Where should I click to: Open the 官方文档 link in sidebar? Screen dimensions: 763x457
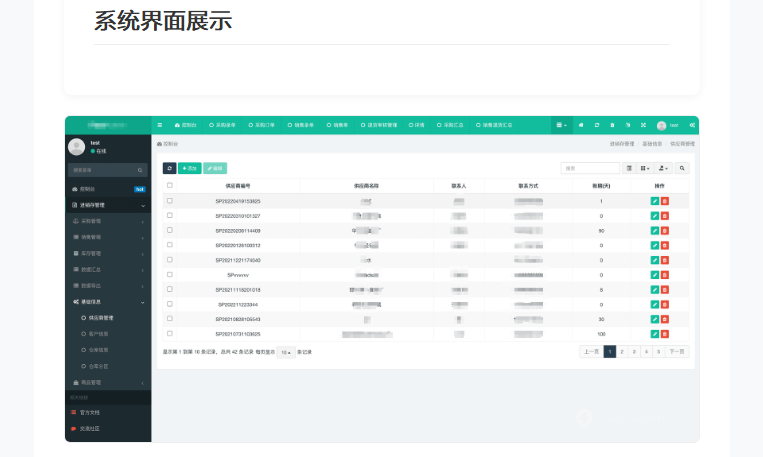pyautogui.click(x=90, y=412)
